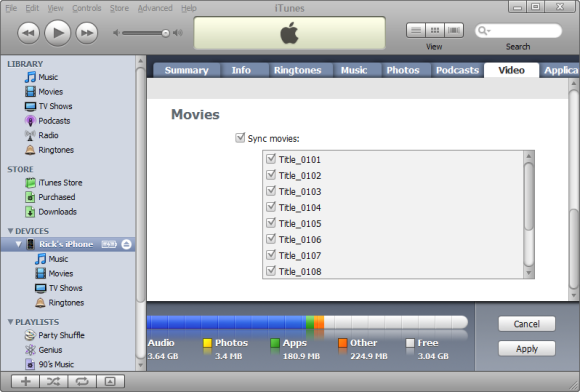This screenshot has height=392, width=580.
Task: Click the Next track fast-forward button
Action: tap(87, 33)
